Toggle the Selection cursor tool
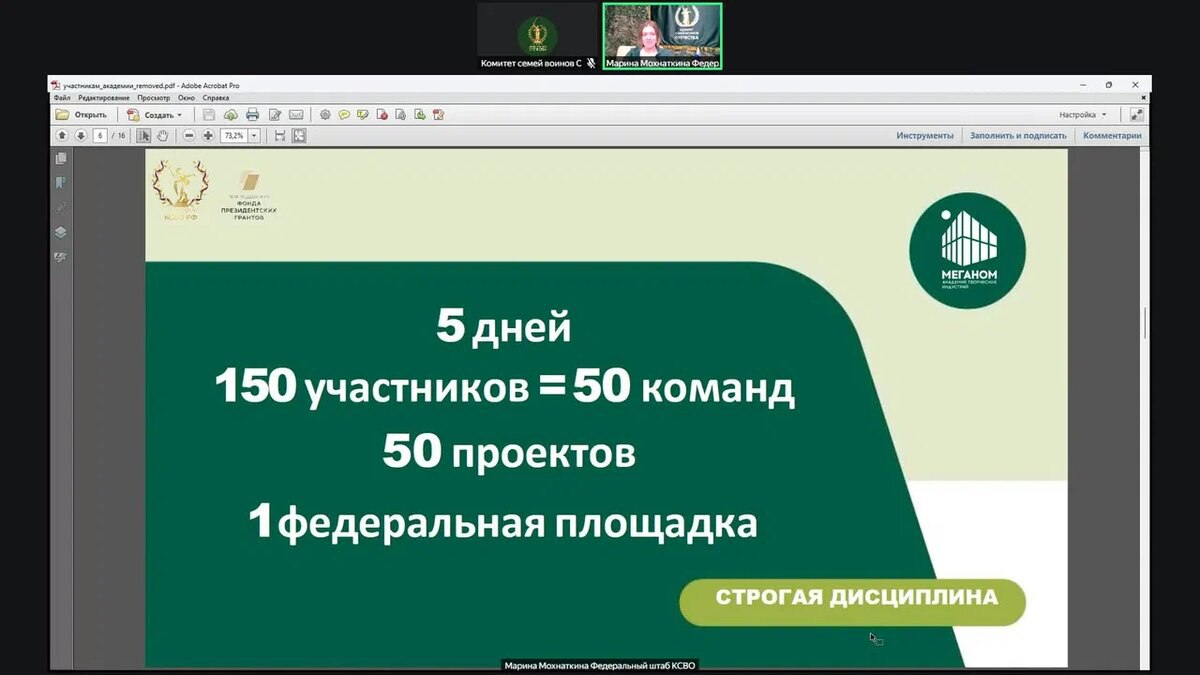This screenshot has height=675, width=1200. tap(144, 135)
